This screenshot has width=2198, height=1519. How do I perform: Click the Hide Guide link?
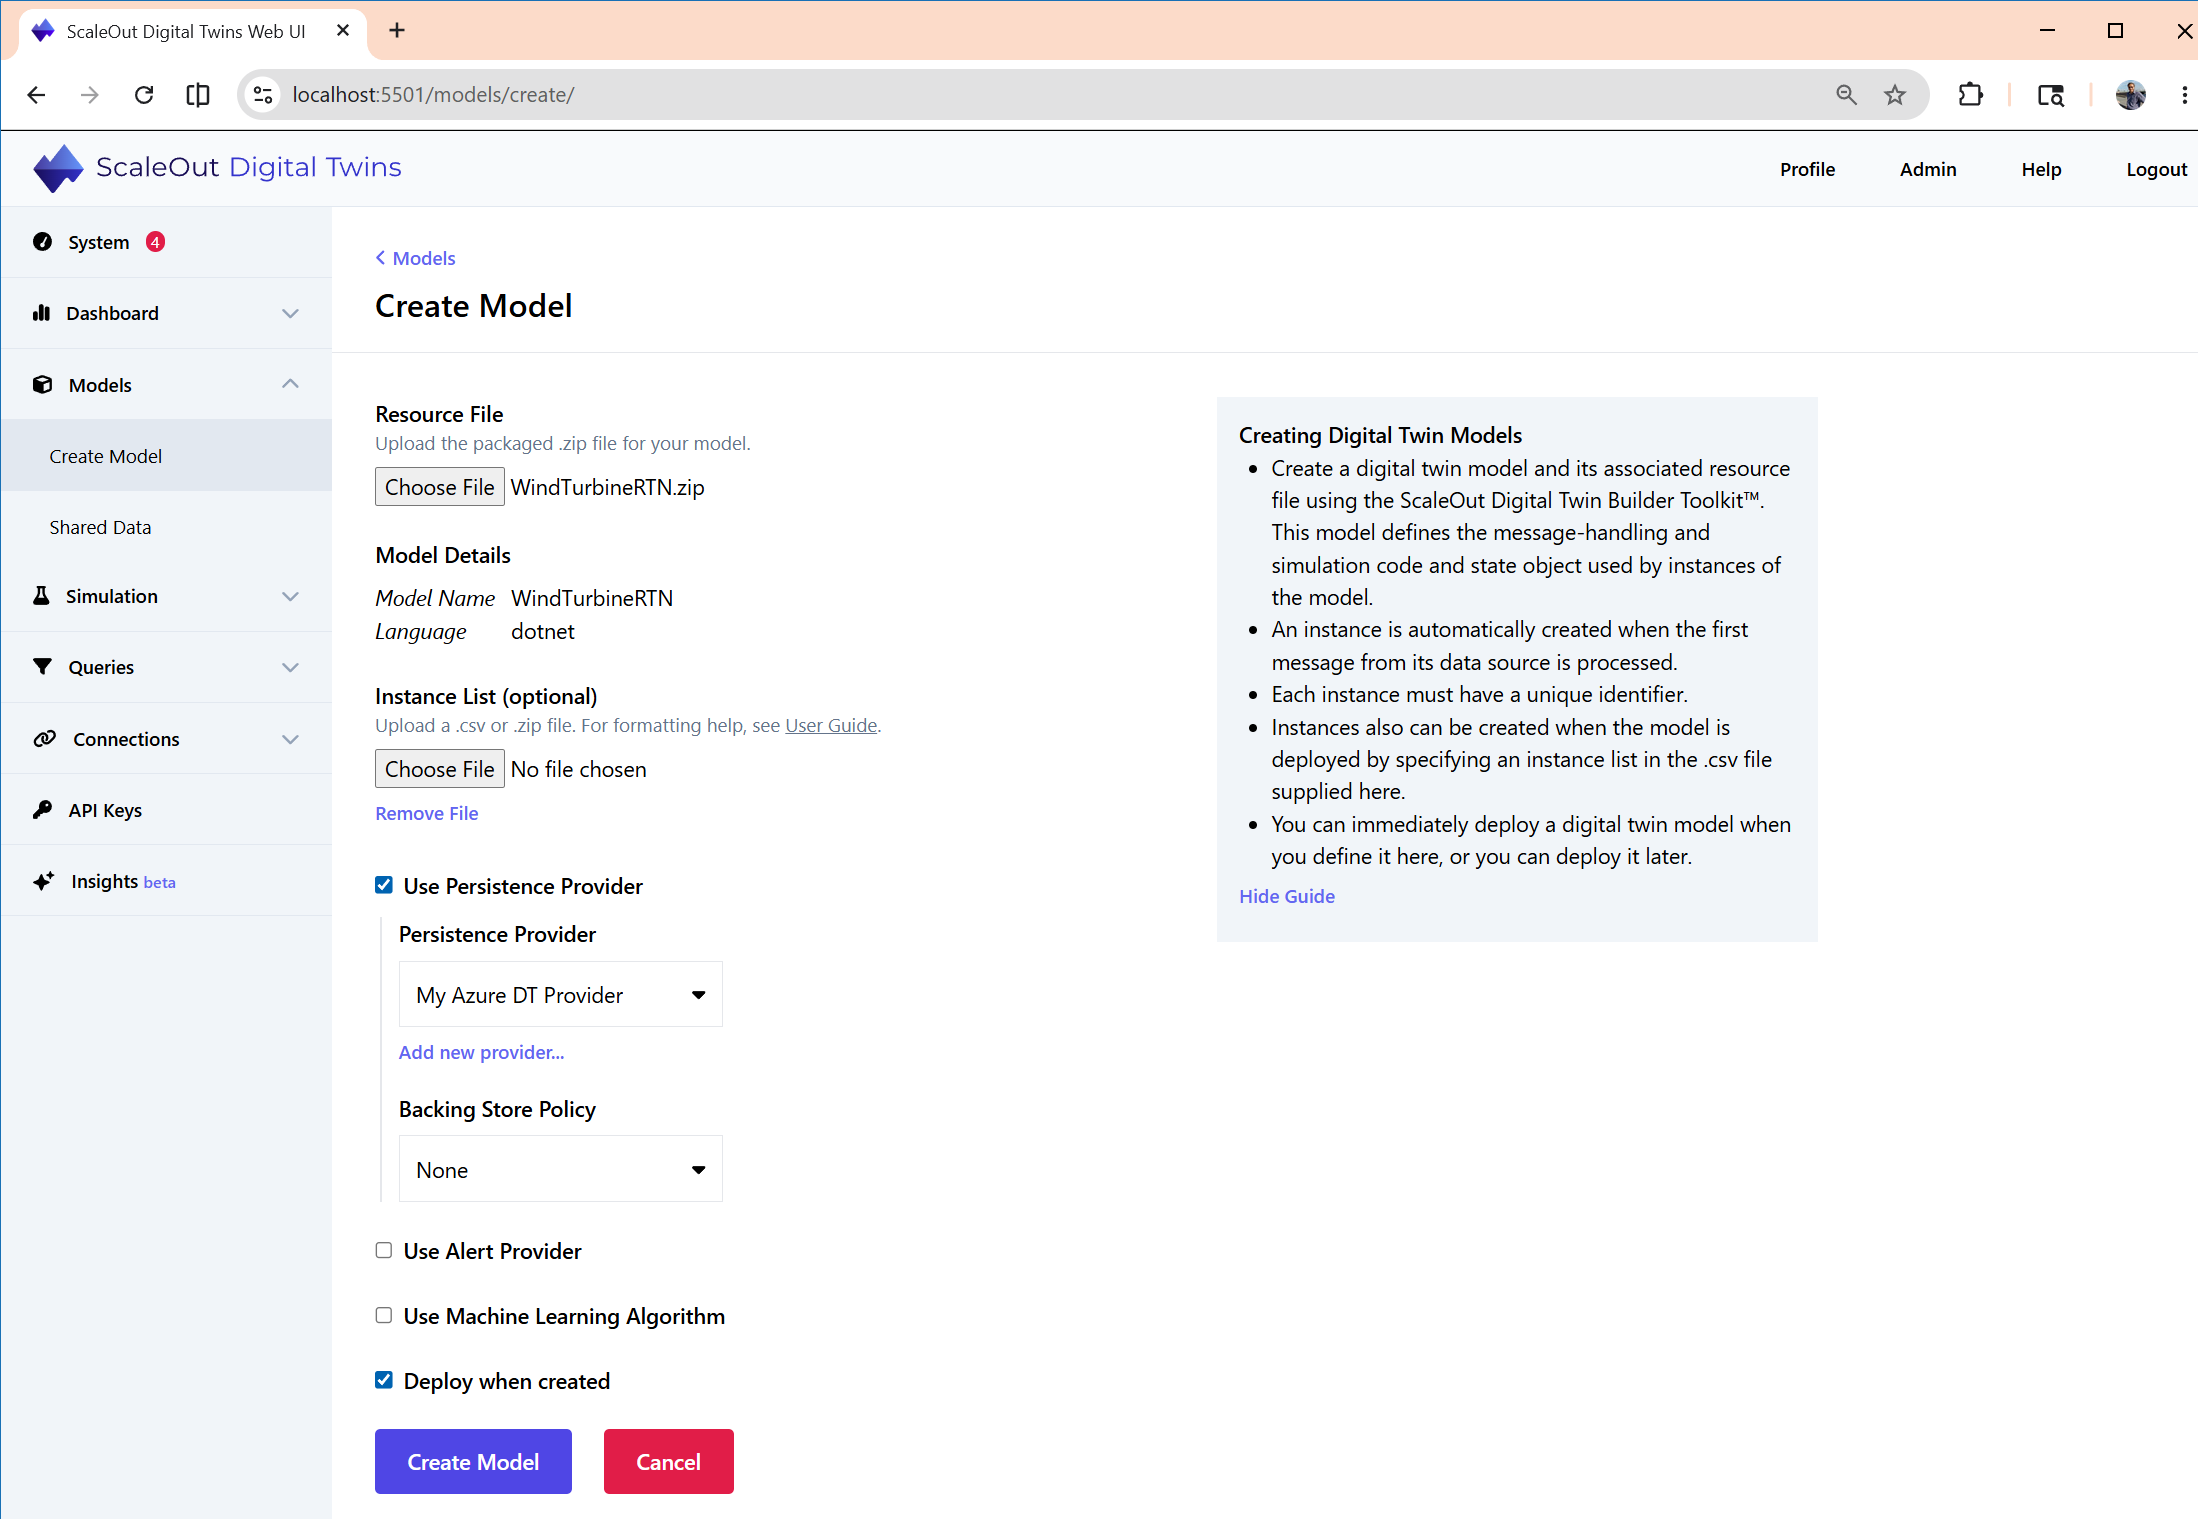click(x=1287, y=896)
